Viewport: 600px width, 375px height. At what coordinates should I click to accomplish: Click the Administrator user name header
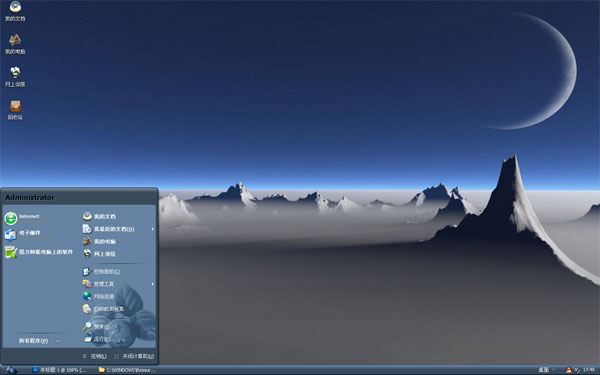coord(30,197)
